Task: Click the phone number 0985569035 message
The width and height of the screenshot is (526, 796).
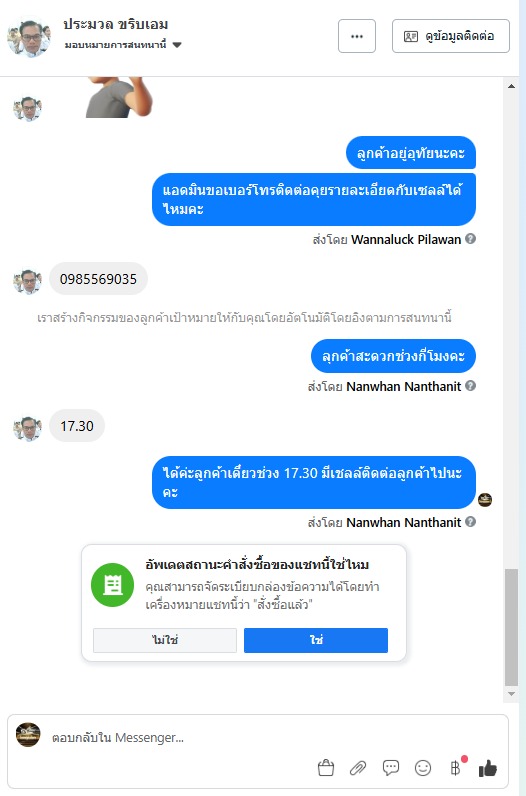Action: [98, 279]
